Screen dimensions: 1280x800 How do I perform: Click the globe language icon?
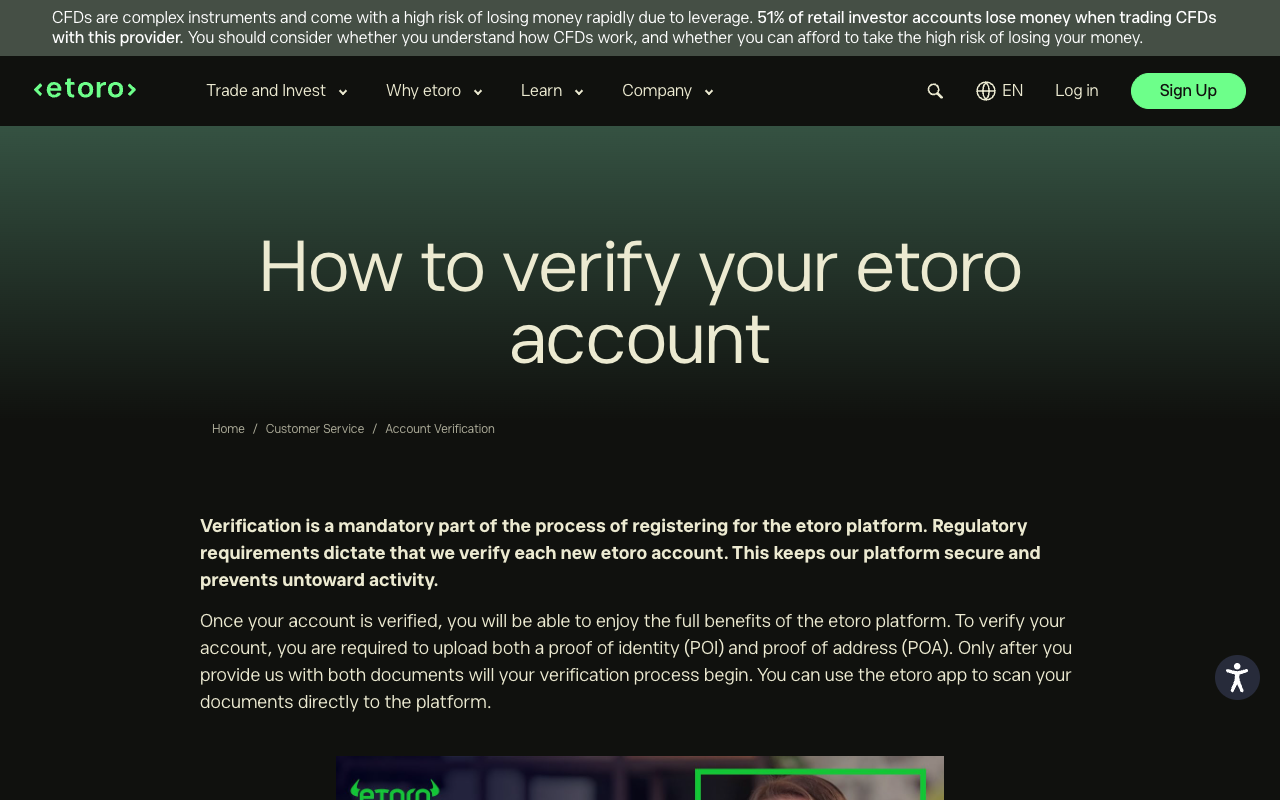pyautogui.click(x=986, y=91)
